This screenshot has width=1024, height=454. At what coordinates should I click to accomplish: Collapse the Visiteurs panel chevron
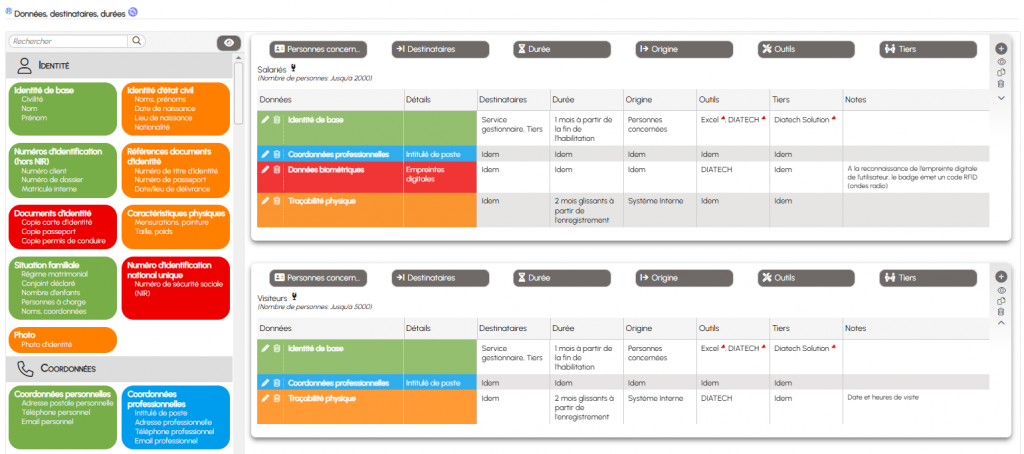(x=1001, y=323)
